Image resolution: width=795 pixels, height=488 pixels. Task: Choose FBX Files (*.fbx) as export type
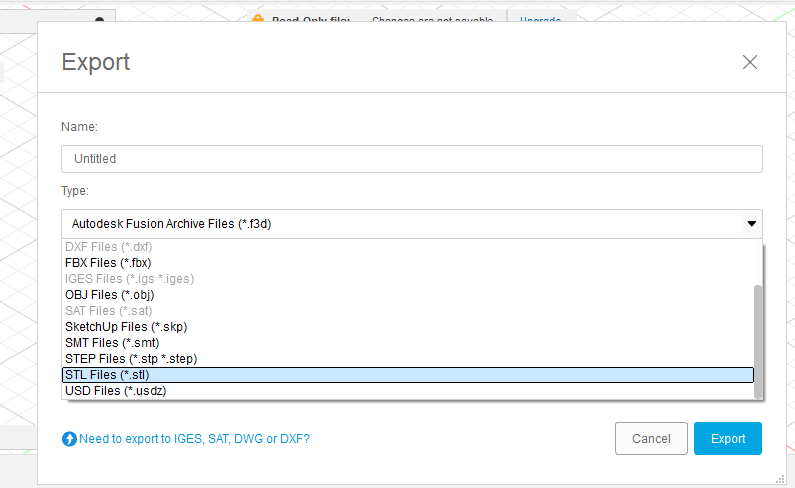(x=108, y=263)
